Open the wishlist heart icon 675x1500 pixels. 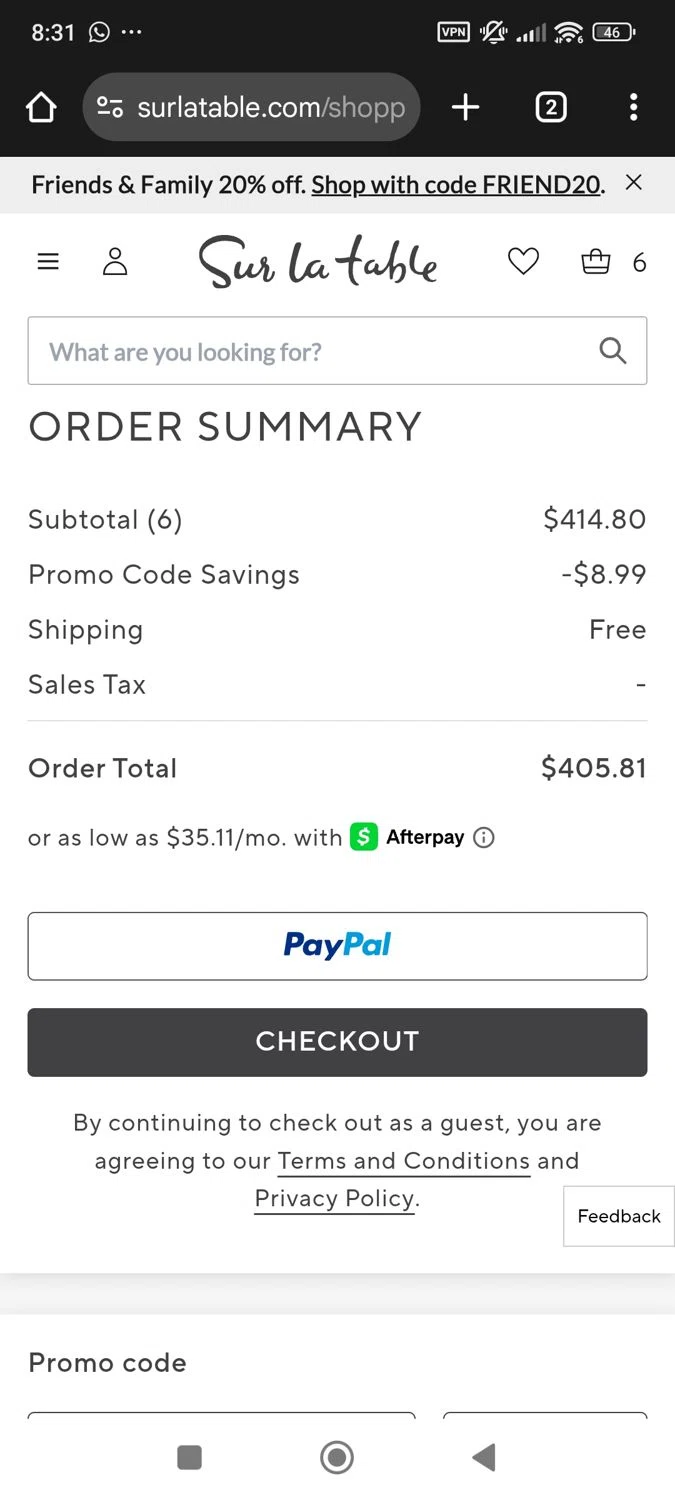pos(523,262)
